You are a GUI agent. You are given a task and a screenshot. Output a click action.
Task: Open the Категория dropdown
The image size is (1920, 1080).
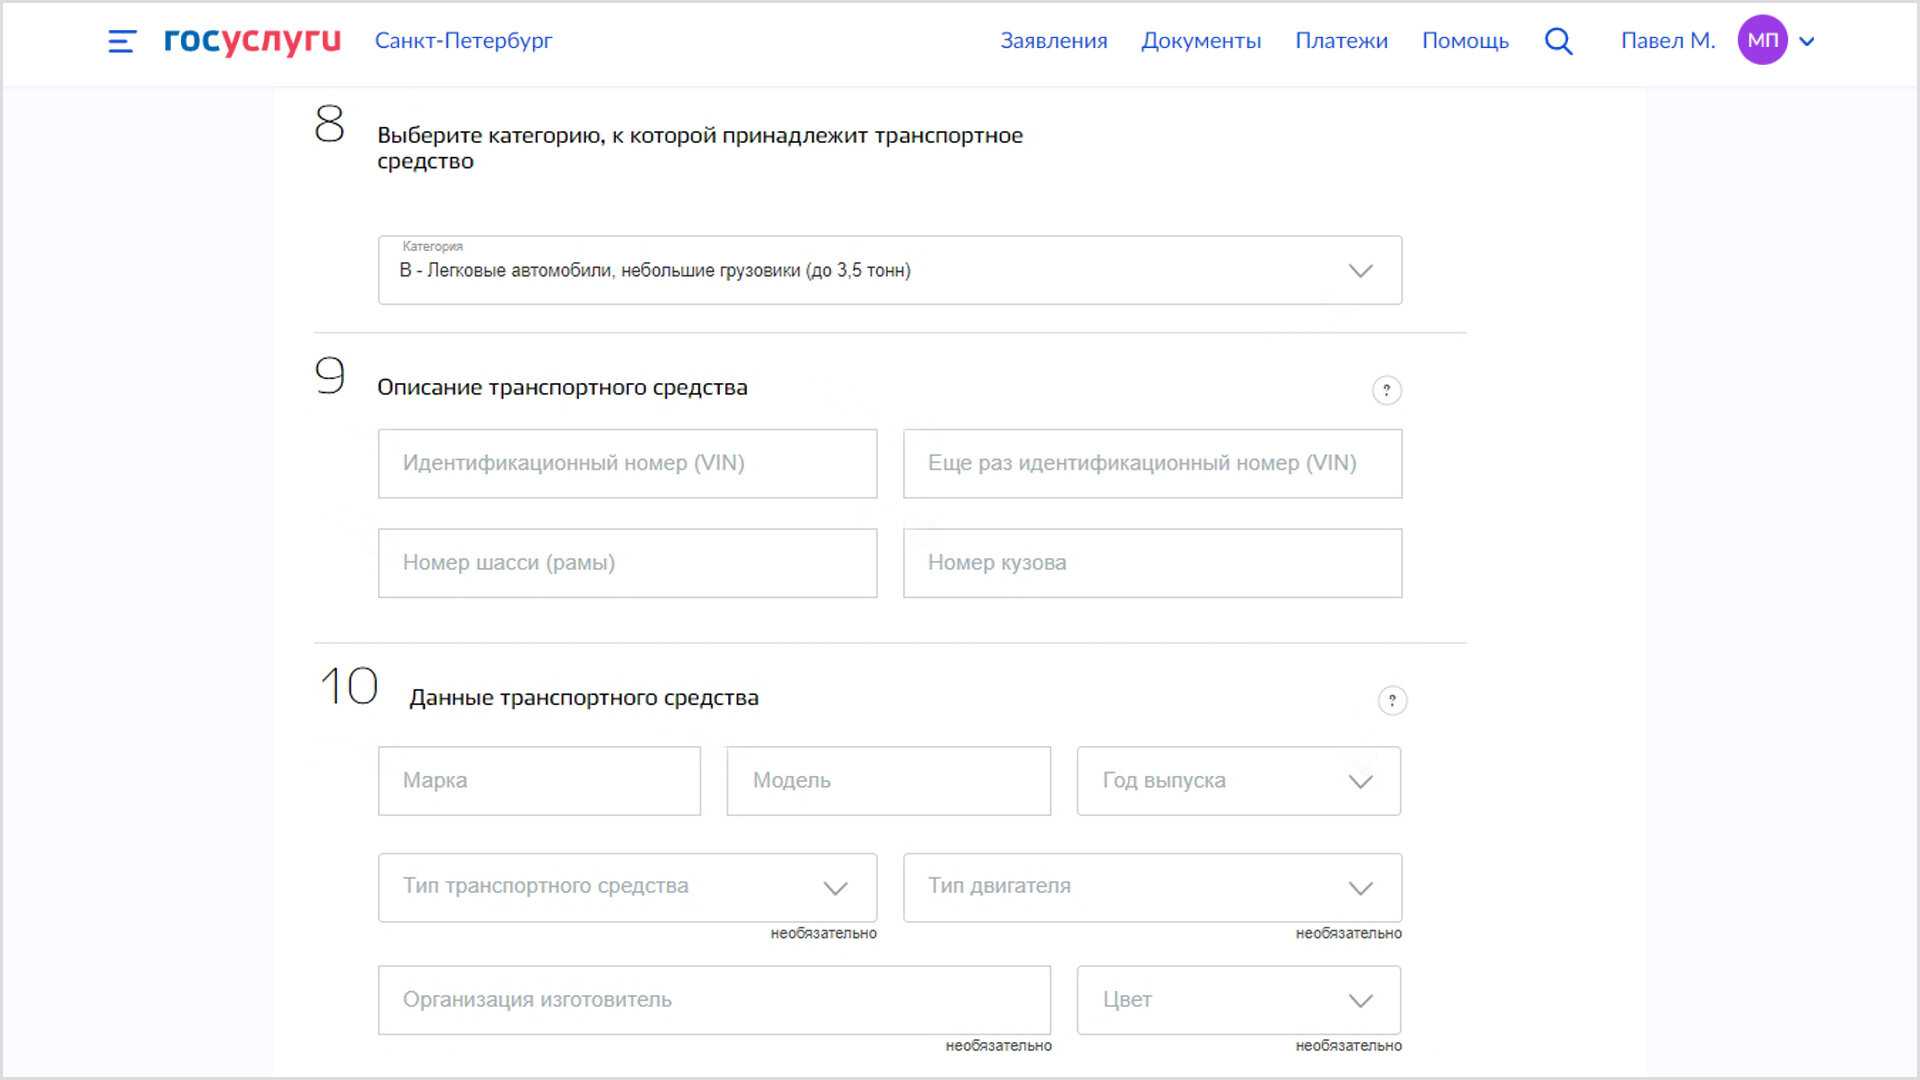(x=890, y=270)
